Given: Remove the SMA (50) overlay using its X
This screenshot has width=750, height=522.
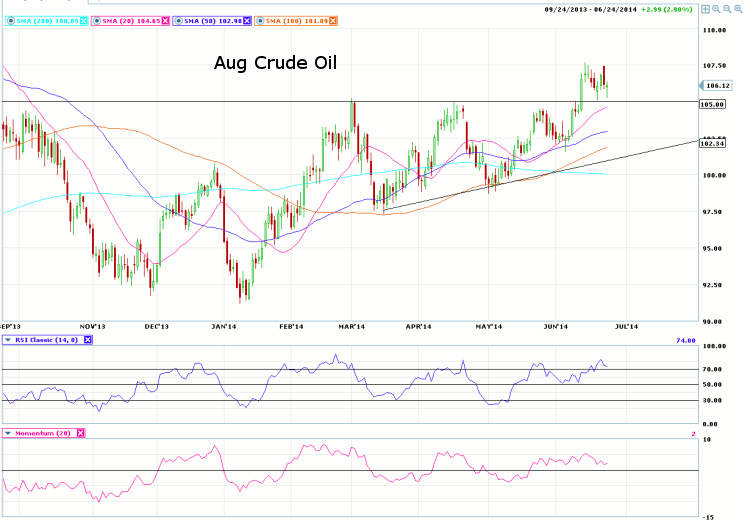Looking at the screenshot, I should pos(248,19).
